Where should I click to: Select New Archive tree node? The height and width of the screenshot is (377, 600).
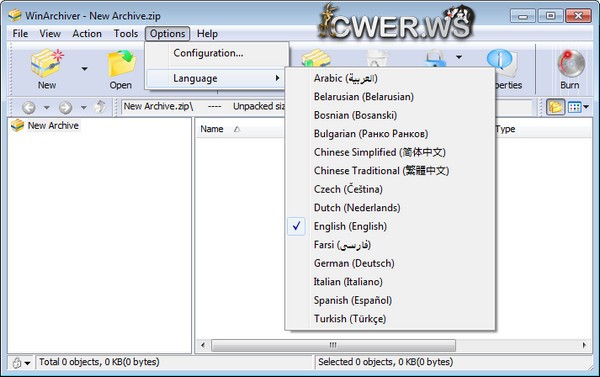pos(53,126)
